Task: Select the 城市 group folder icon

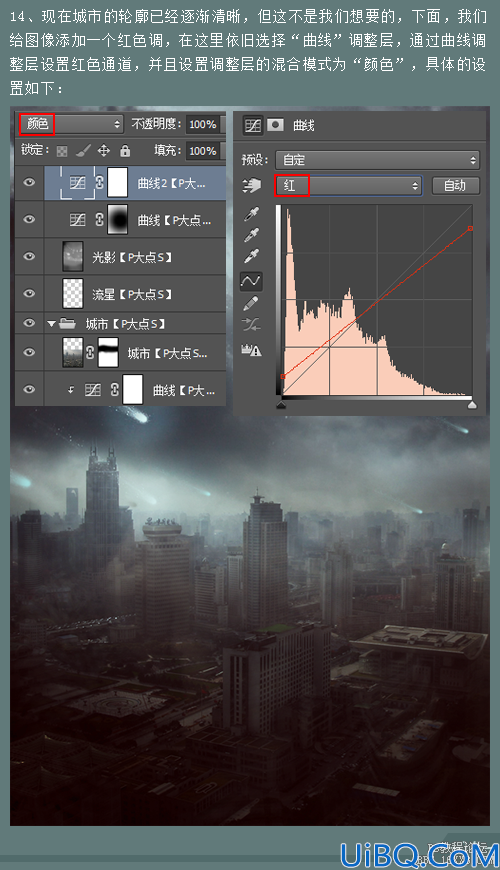Action: point(67,323)
